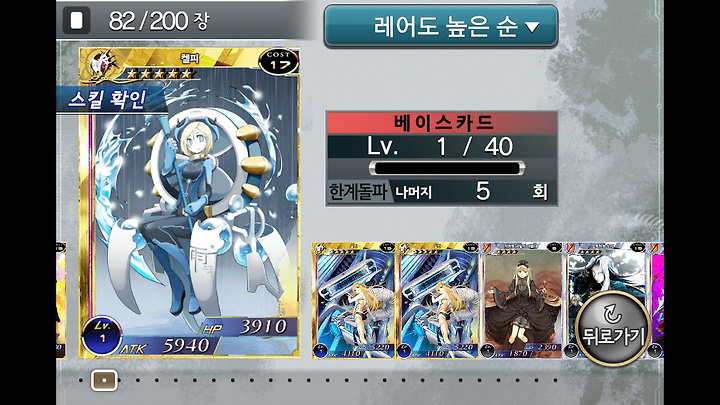Choose the gothic dress girl card thumbnail

pos(522,300)
